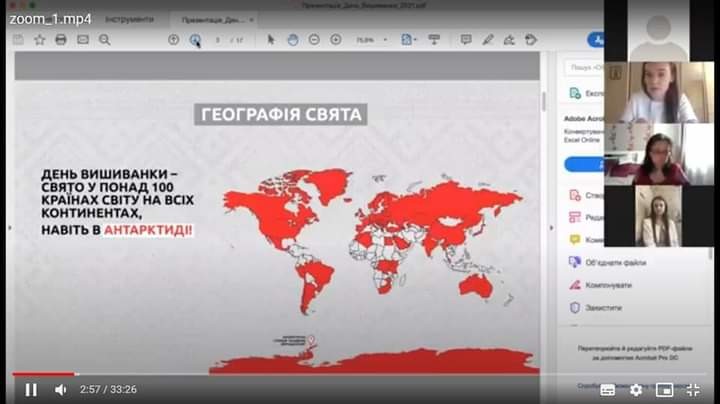Collapse the right tools pane arrow
The width and height of the screenshot is (720, 404).
coord(551,228)
